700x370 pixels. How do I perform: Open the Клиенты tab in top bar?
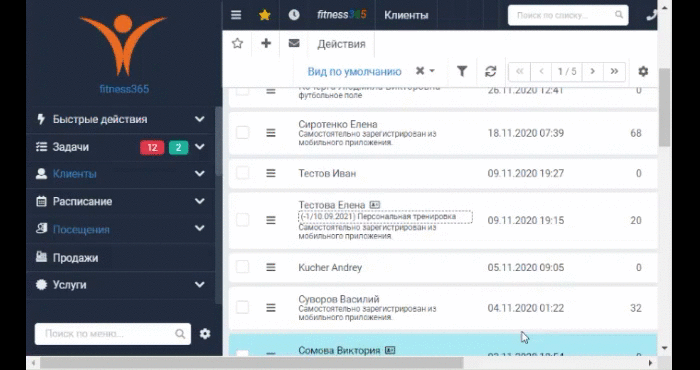click(406, 15)
